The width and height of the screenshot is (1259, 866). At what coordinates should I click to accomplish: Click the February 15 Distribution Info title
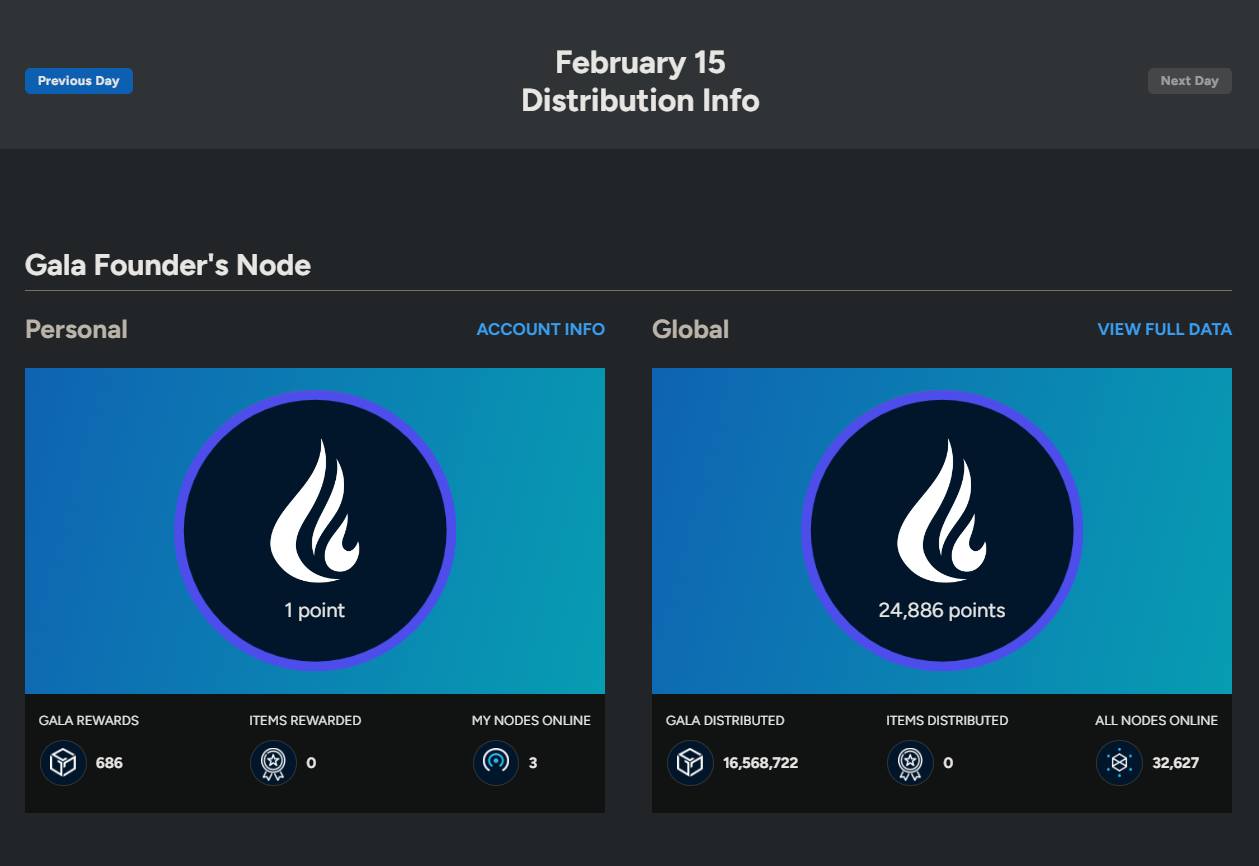(x=640, y=81)
